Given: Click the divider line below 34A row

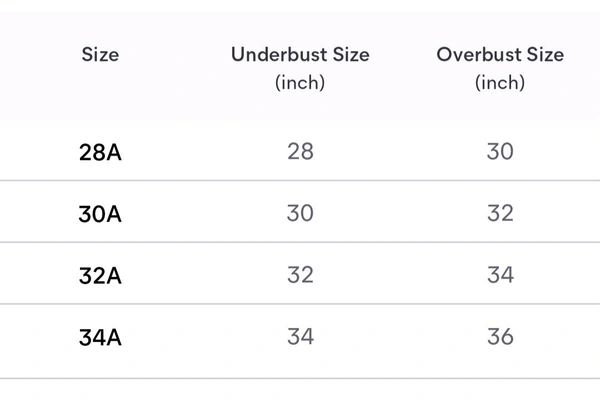Looking at the screenshot, I should click(300, 378).
